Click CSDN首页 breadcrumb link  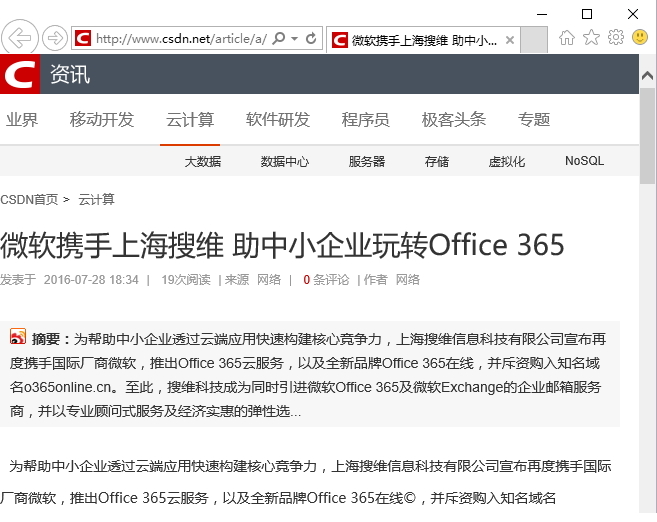tap(29, 199)
